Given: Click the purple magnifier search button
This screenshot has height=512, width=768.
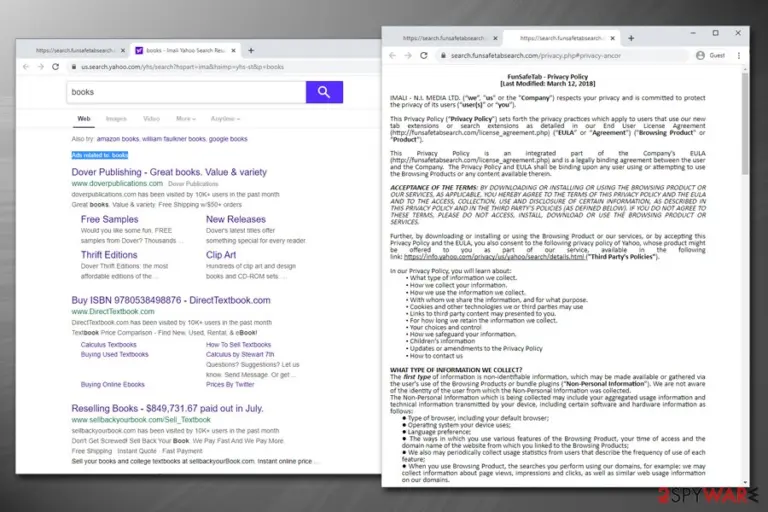Looking at the screenshot, I should click(324, 92).
